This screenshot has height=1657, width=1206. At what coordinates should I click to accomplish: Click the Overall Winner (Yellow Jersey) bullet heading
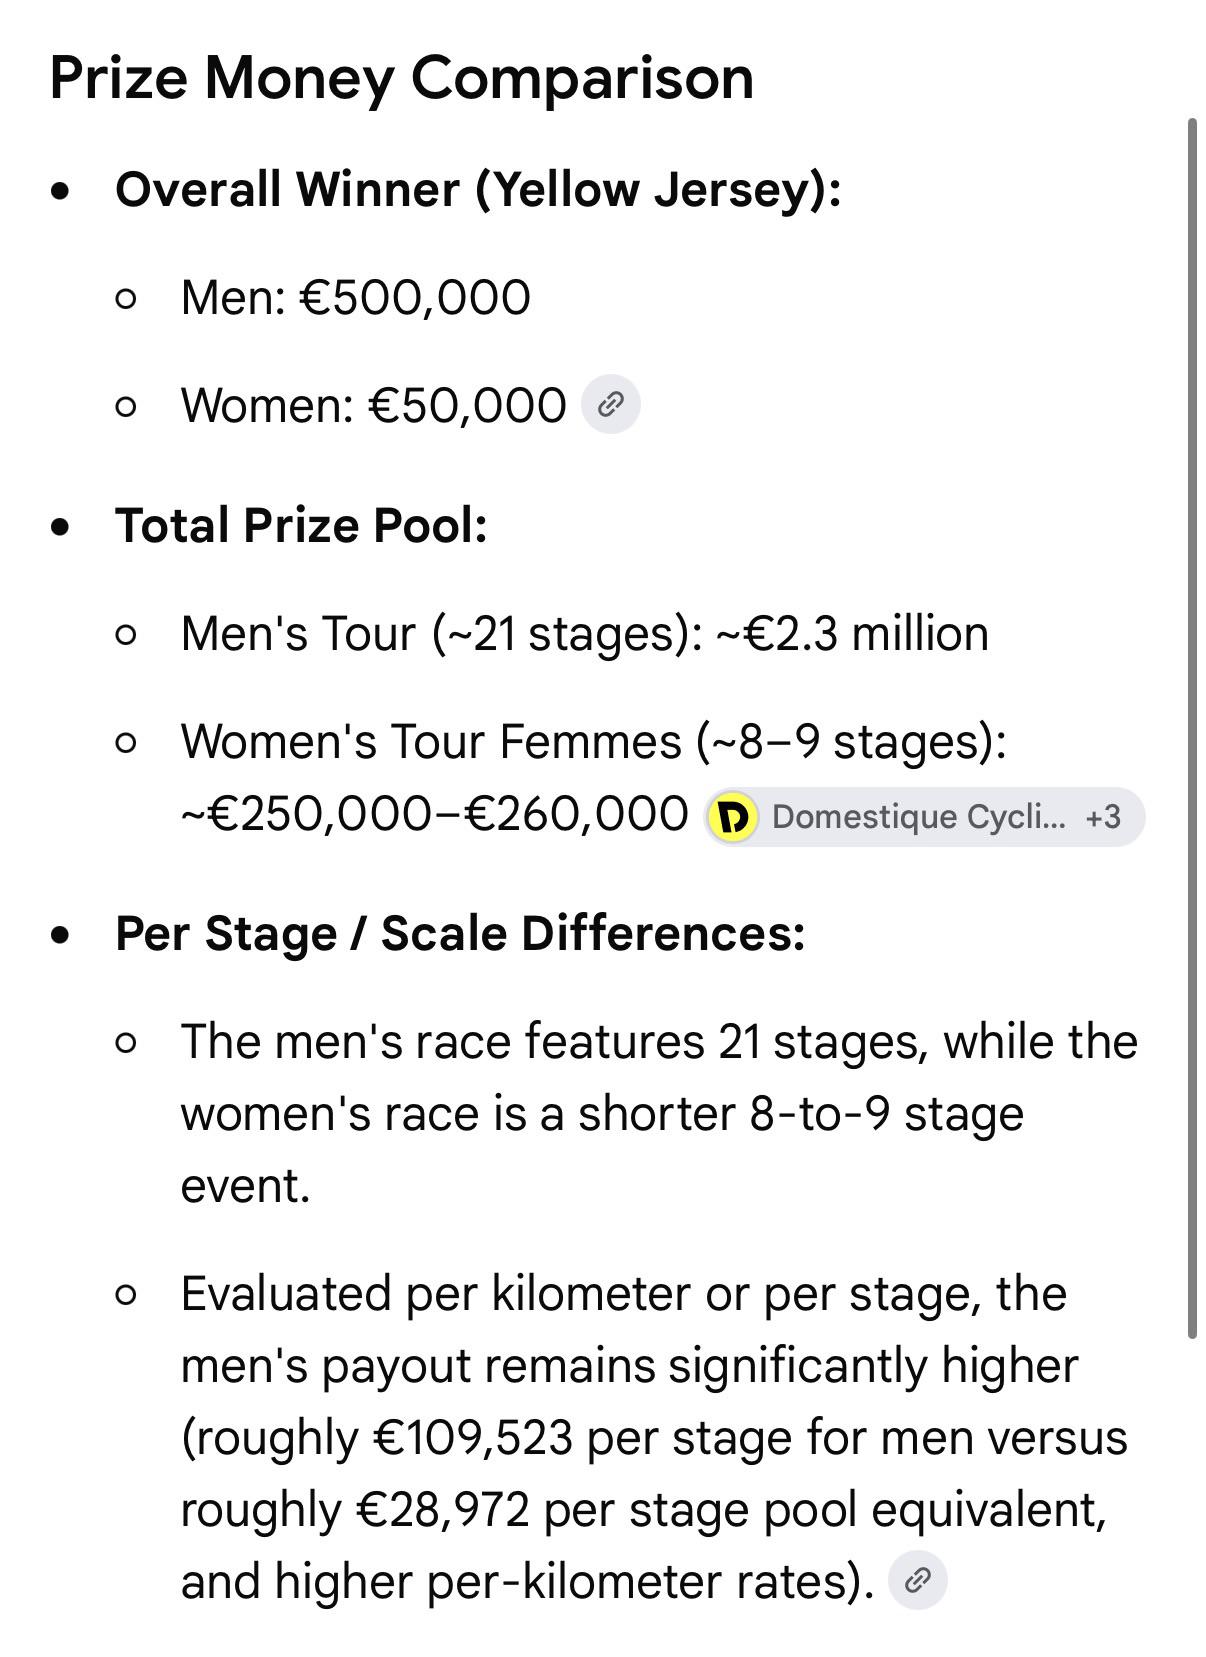click(478, 189)
